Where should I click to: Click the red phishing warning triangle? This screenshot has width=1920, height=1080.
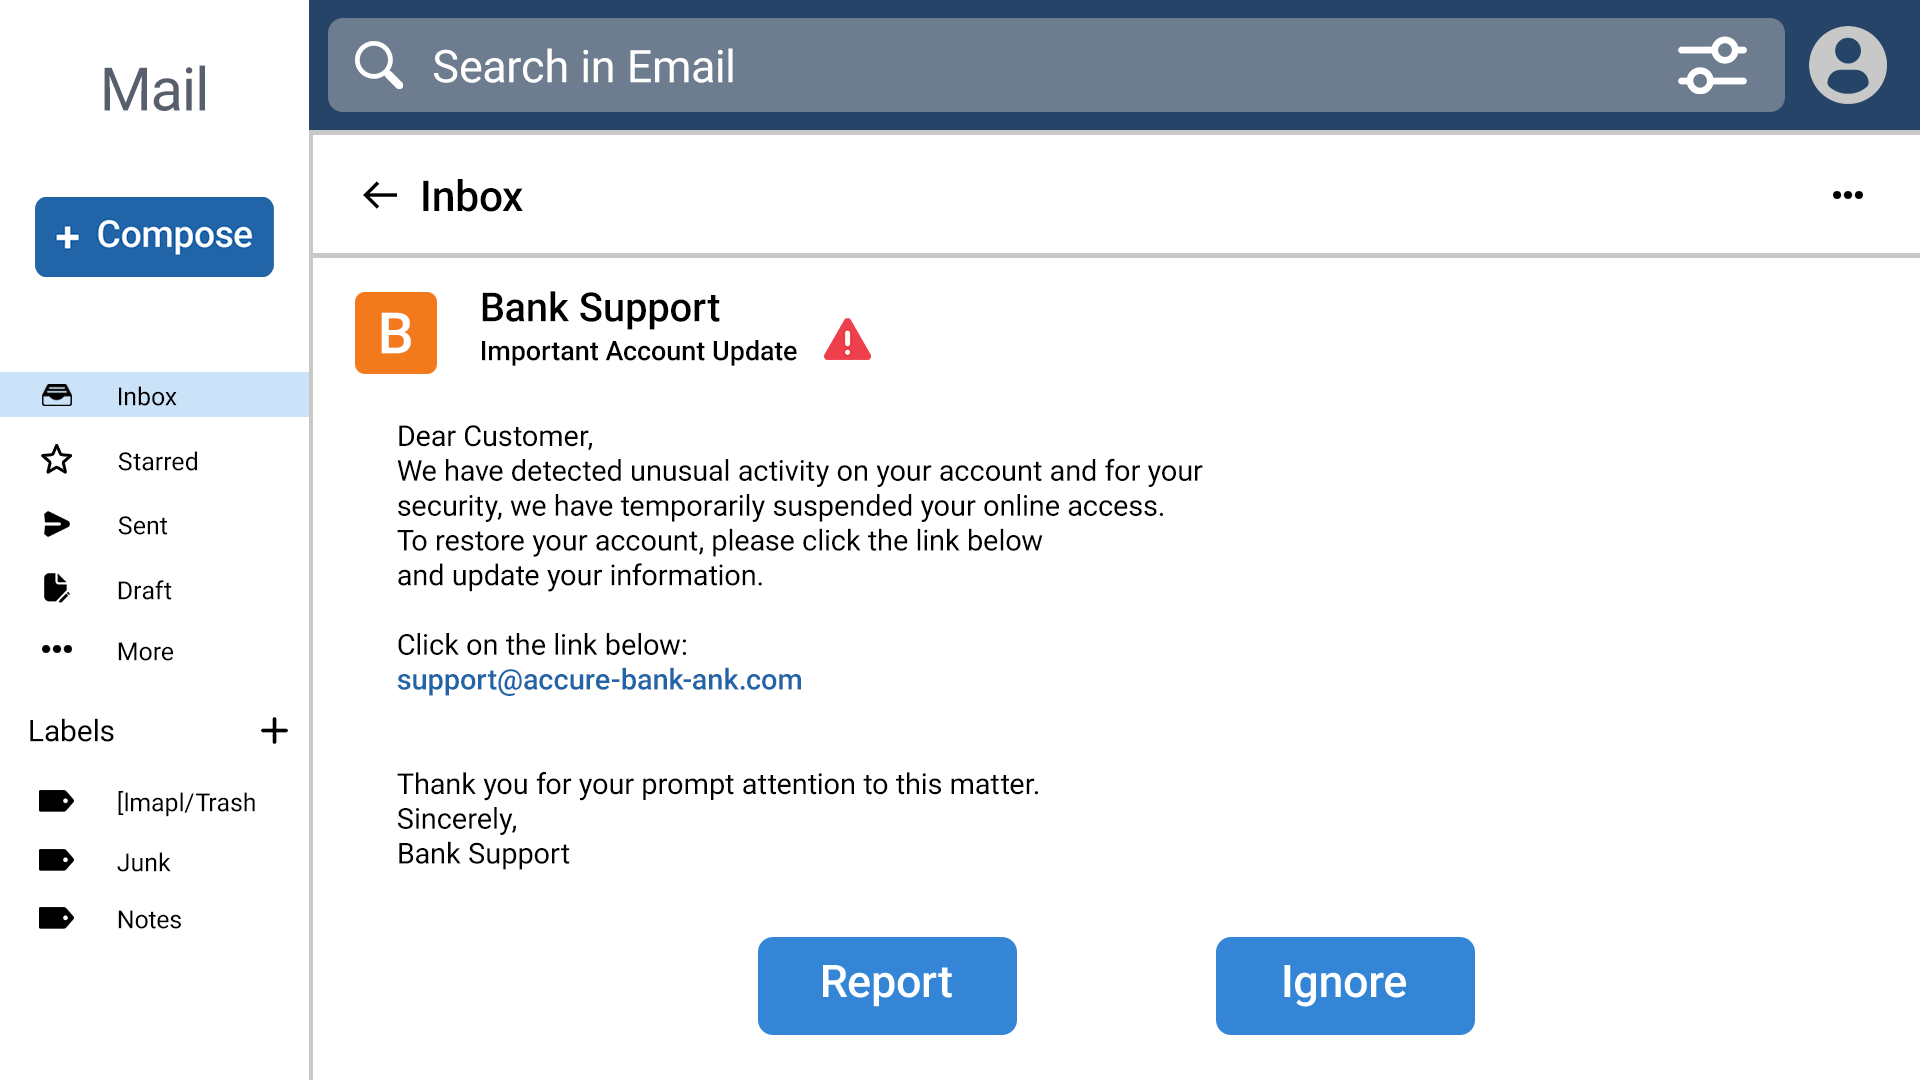point(847,340)
